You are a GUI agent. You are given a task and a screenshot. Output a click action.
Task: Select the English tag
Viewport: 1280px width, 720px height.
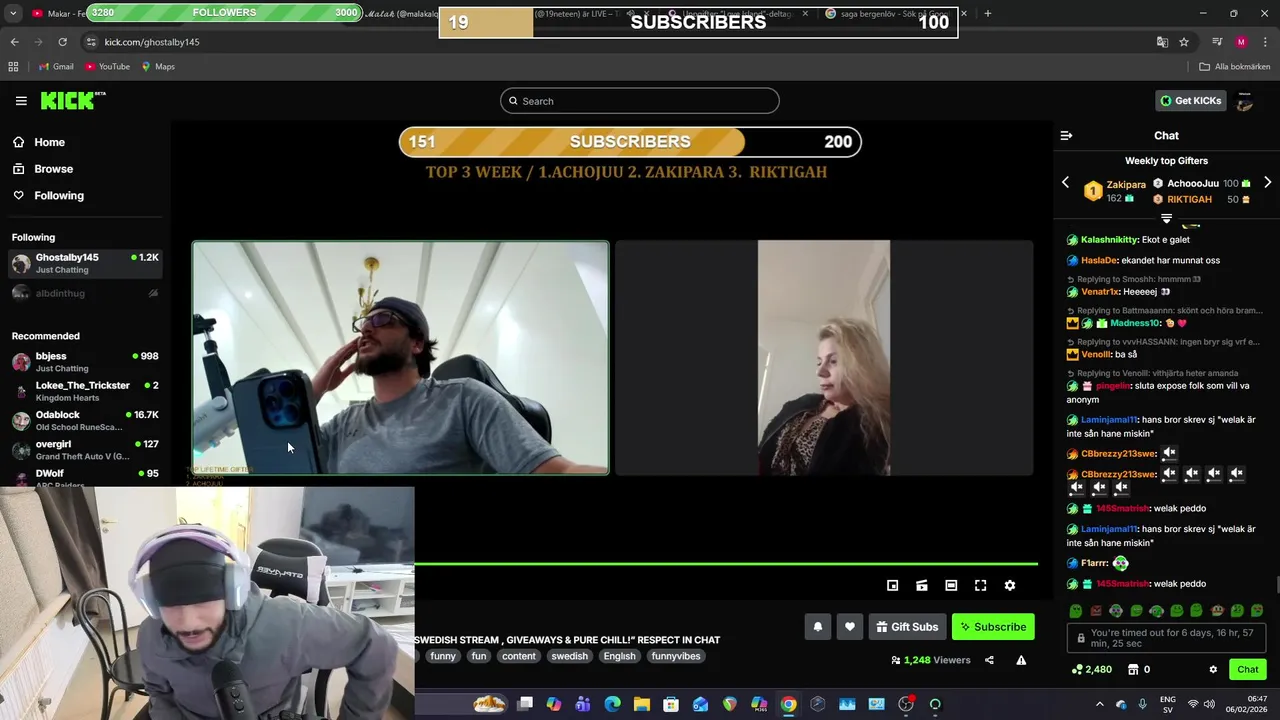(619, 656)
